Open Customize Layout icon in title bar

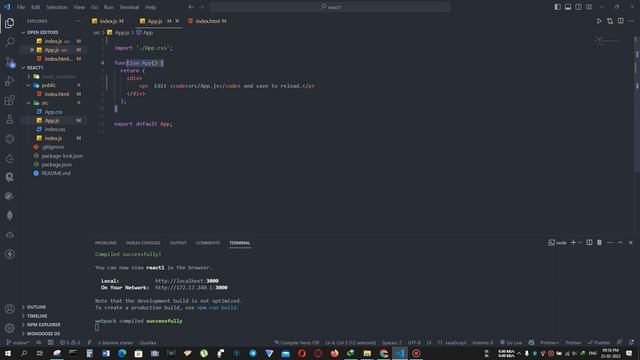pos(589,7)
